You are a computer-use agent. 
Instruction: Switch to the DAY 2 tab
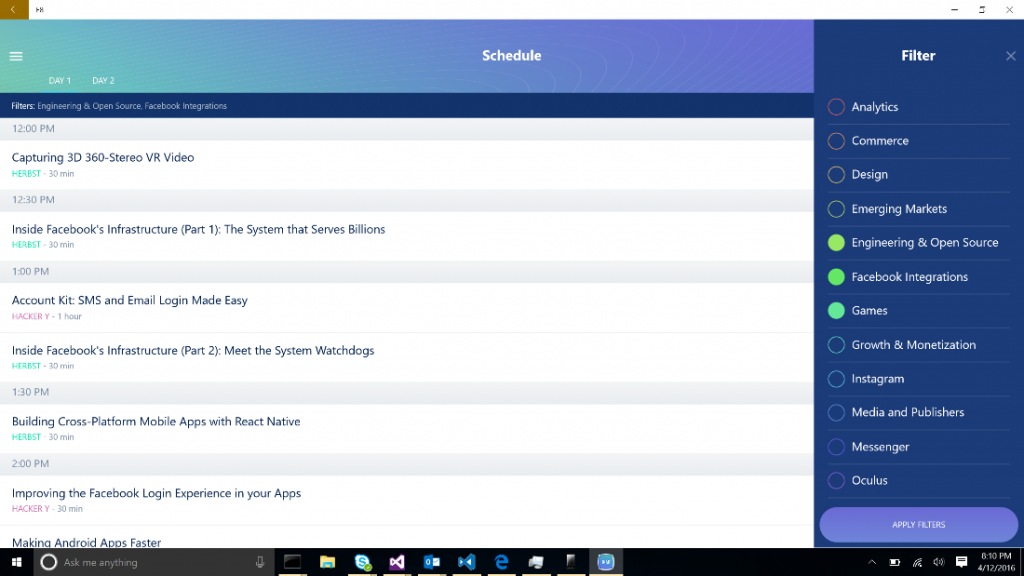(103, 80)
